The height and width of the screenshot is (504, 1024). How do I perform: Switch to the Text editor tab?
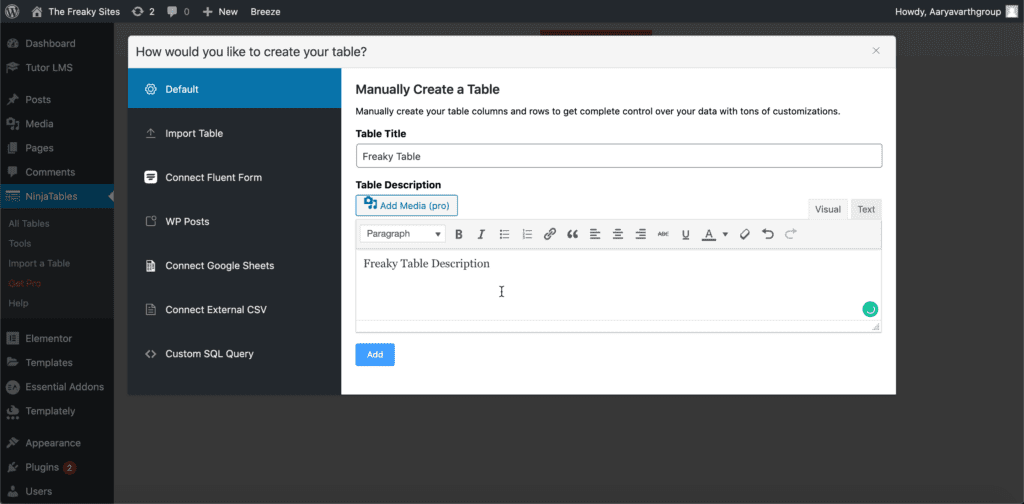866,210
